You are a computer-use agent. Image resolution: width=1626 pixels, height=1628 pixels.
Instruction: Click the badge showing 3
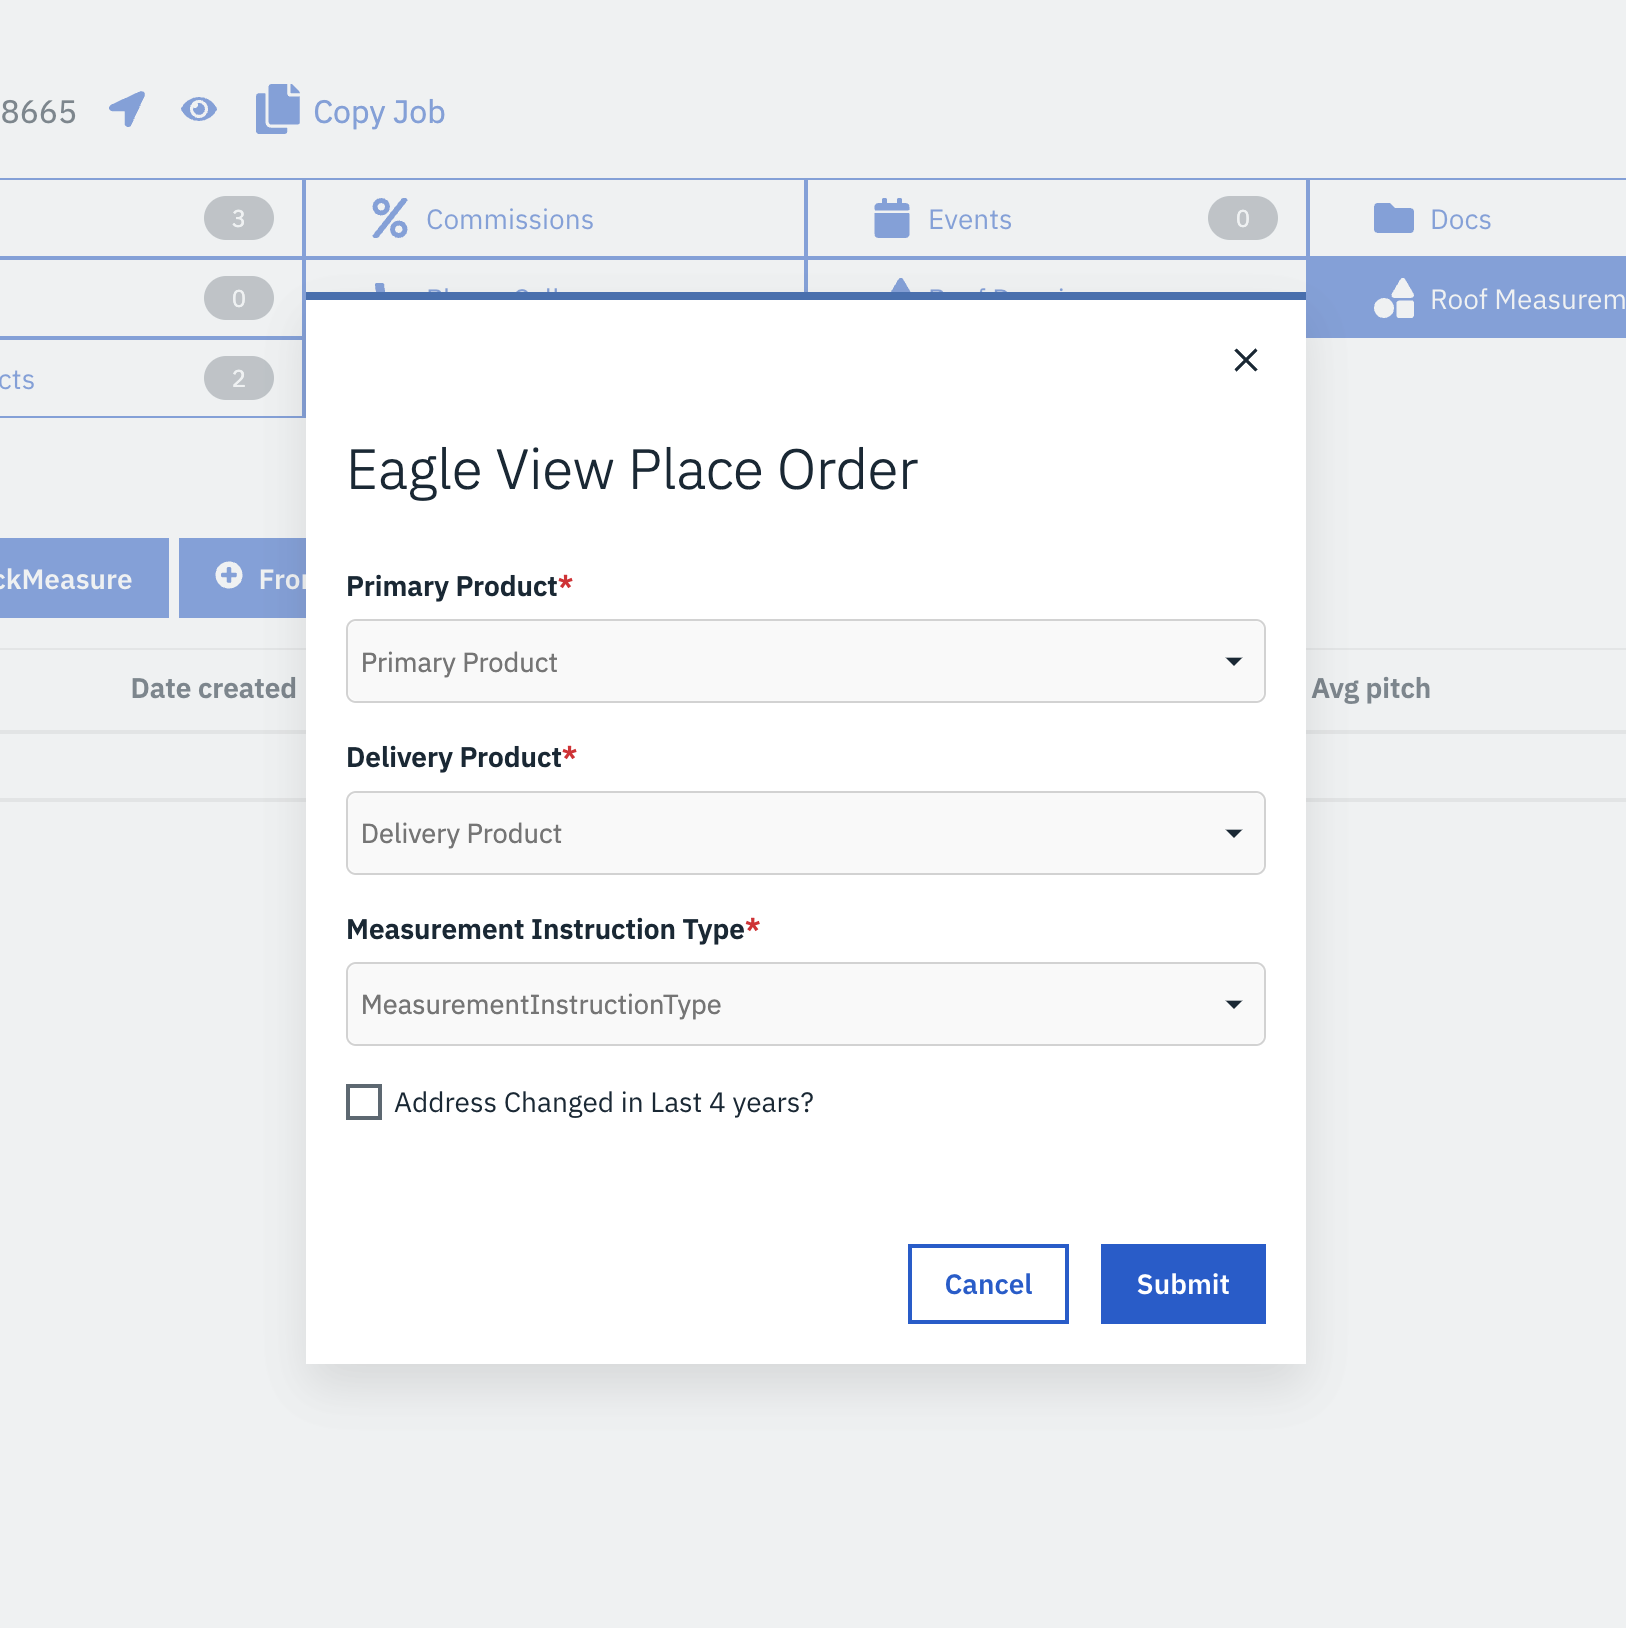pos(238,218)
